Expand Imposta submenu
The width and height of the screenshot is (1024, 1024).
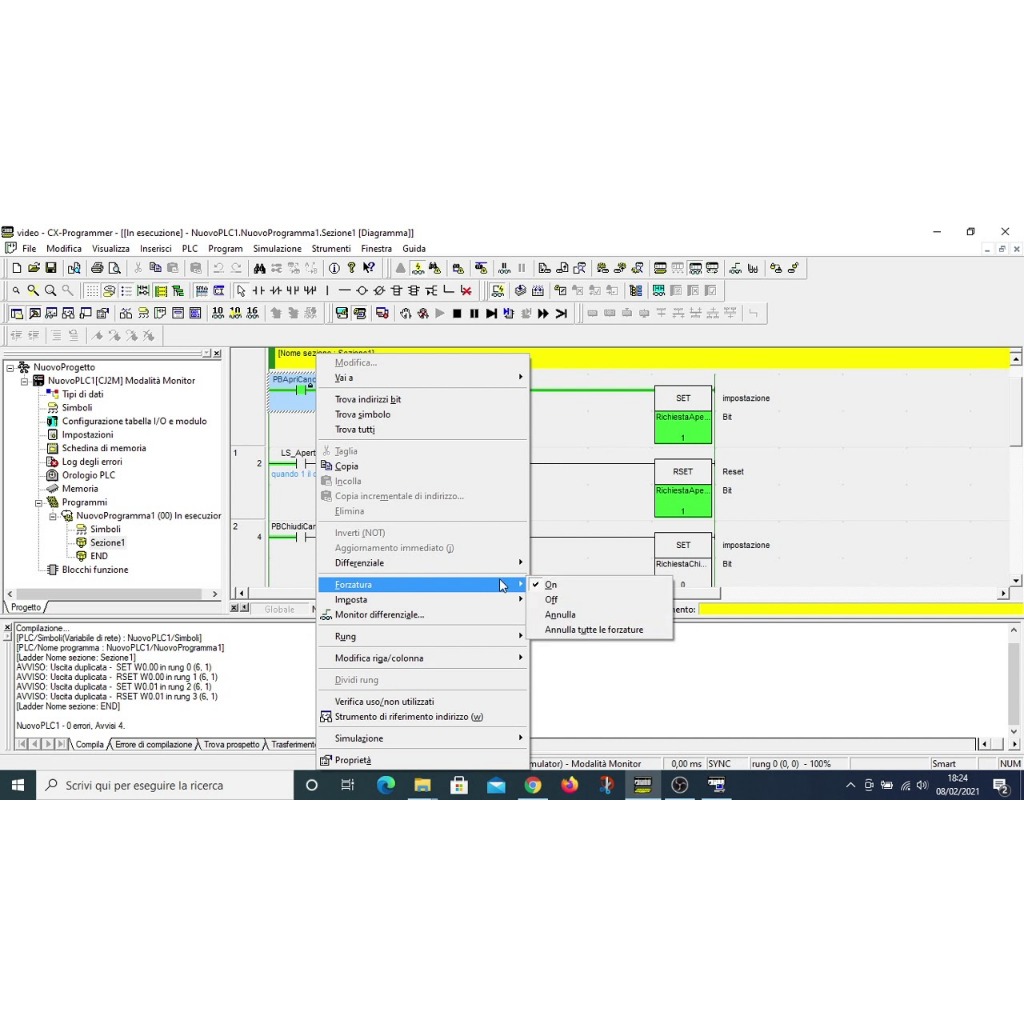(520, 600)
